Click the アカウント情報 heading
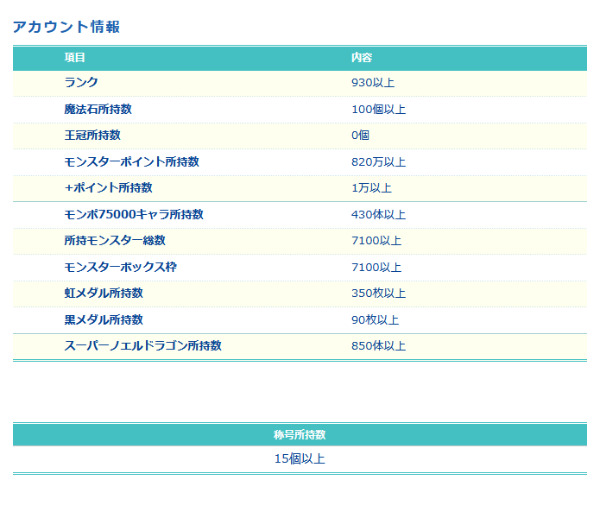The height and width of the screenshot is (507, 600). click(x=66, y=27)
